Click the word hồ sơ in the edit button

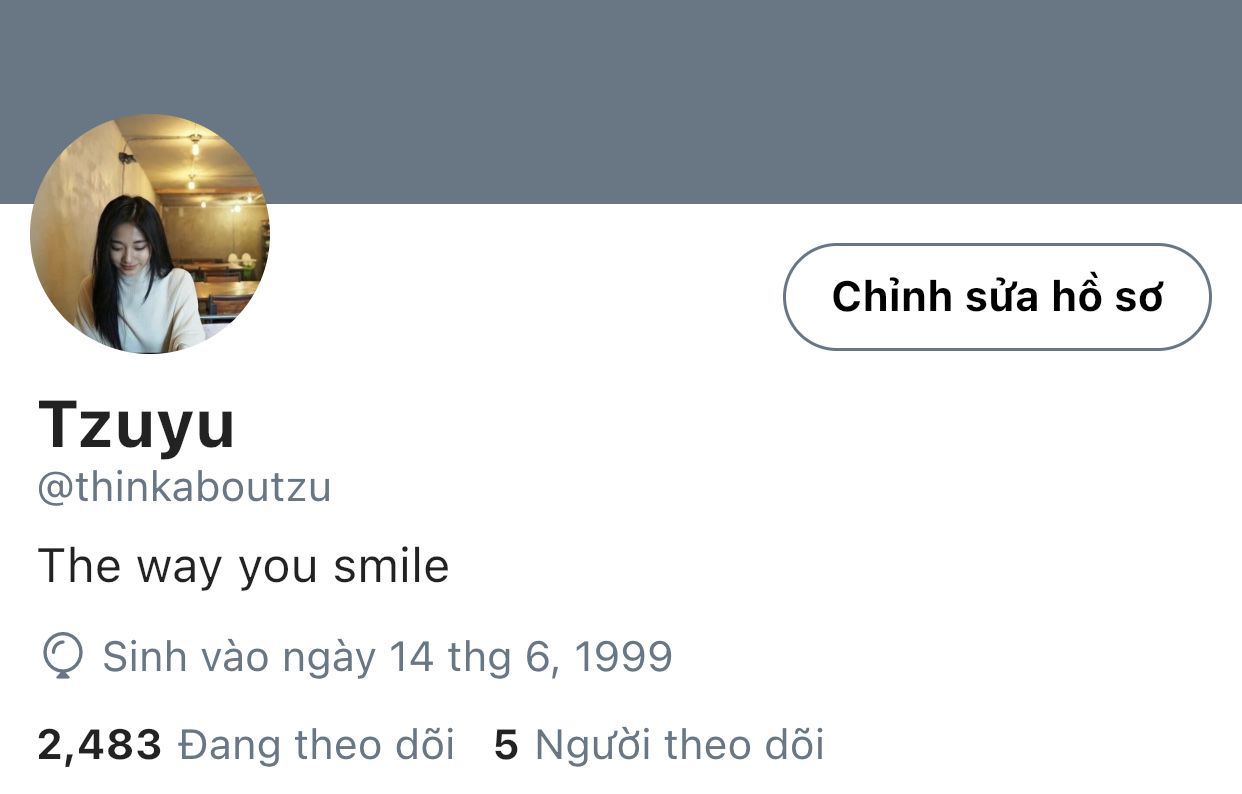1107,297
